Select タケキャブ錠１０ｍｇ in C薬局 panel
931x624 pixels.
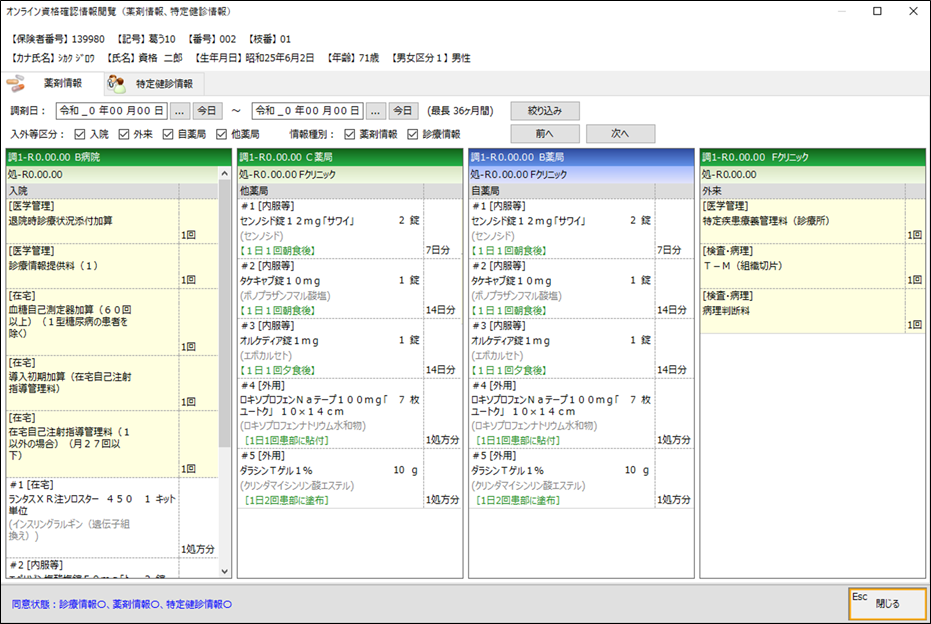click(350, 289)
